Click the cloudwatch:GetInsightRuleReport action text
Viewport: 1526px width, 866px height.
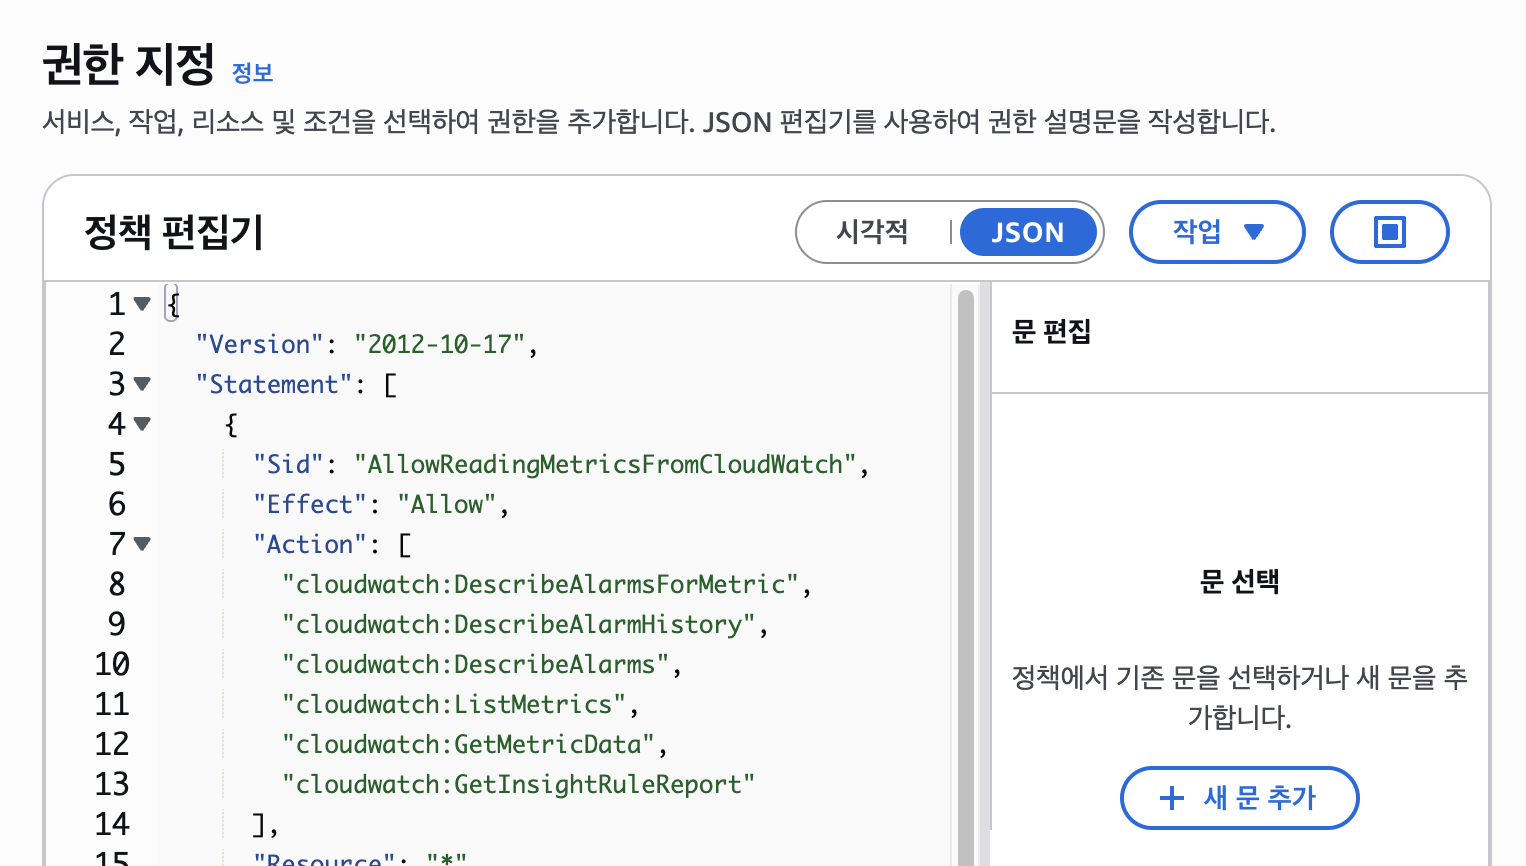coord(518,785)
